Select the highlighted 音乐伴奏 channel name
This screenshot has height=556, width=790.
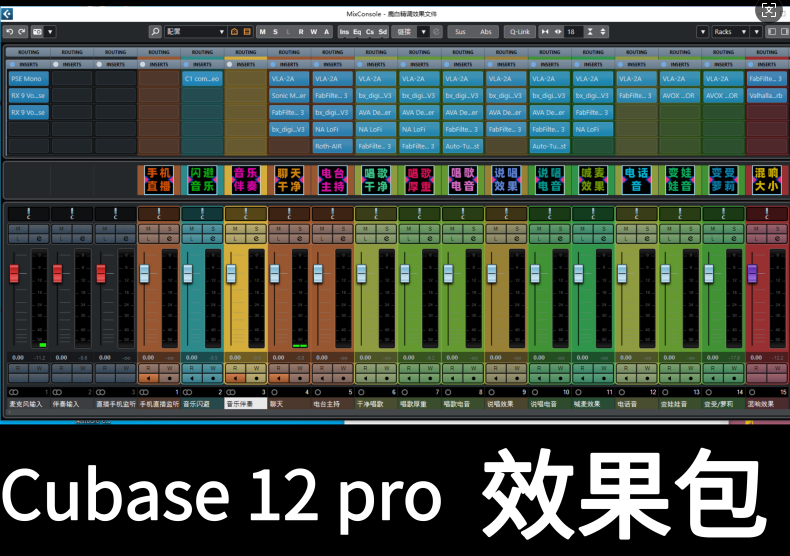(245, 403)
